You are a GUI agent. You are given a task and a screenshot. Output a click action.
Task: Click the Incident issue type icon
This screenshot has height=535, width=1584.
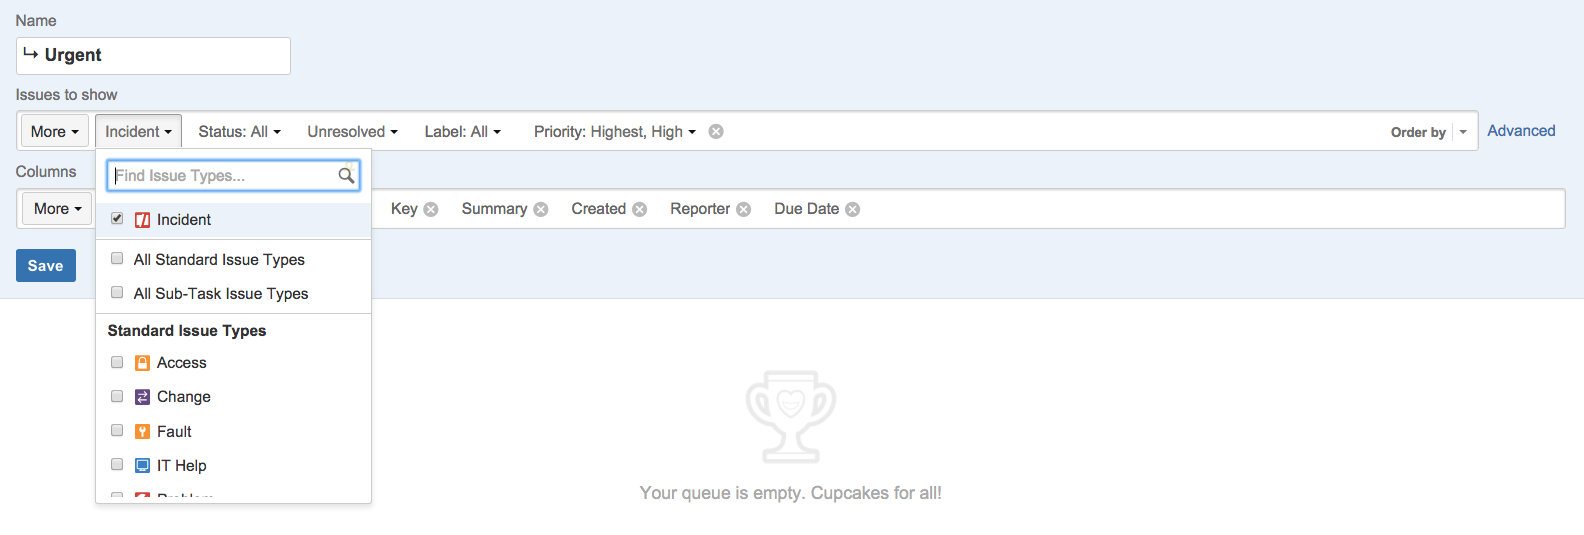[x=143, y=220]
